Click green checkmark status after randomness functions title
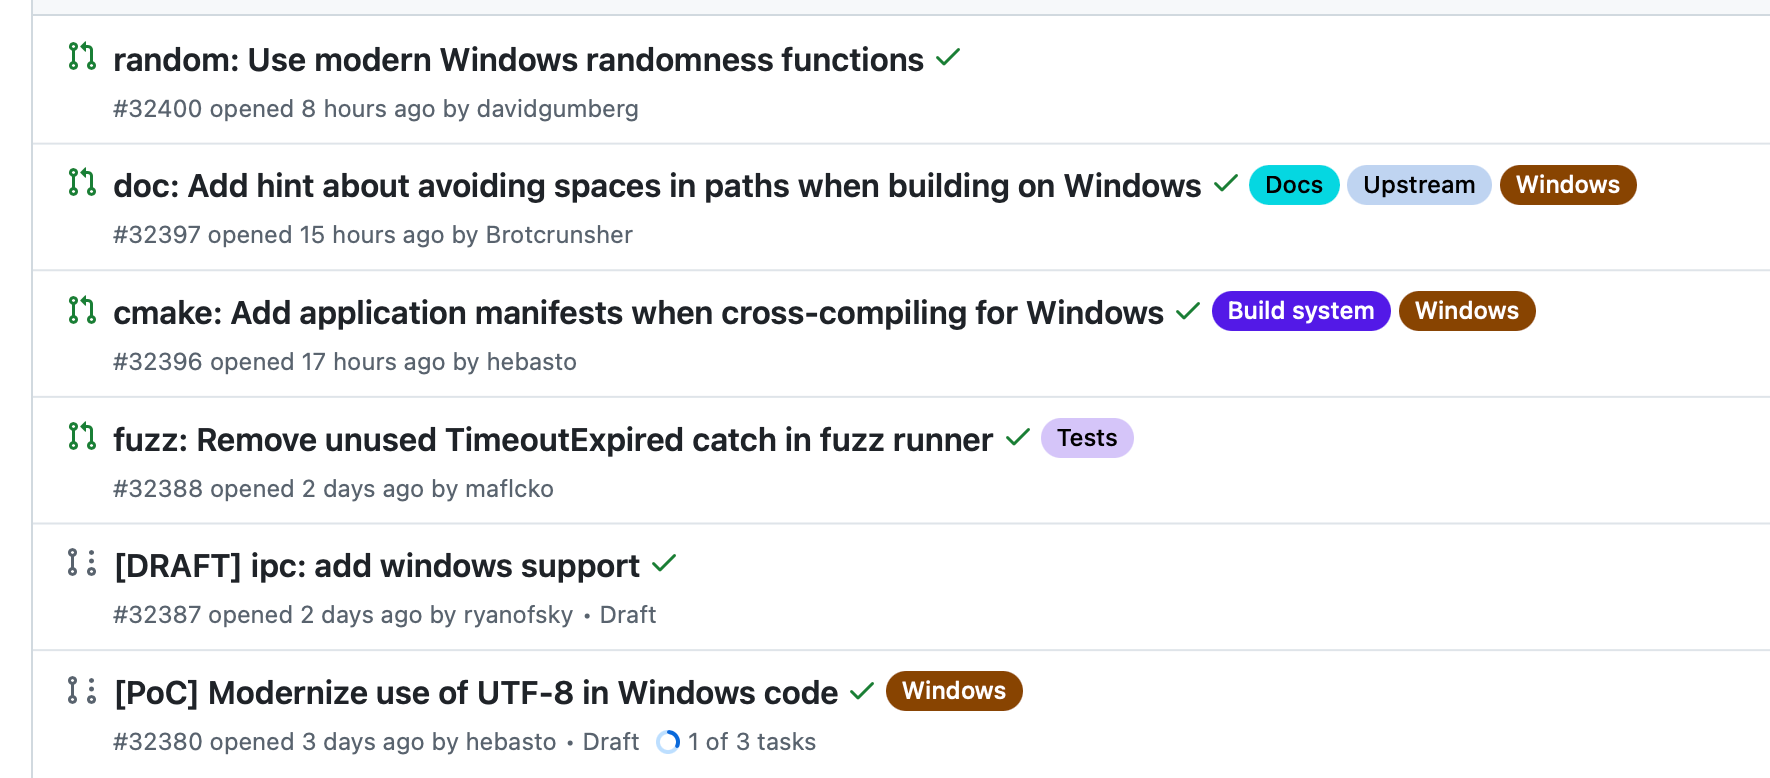 (x=948, y=58)
